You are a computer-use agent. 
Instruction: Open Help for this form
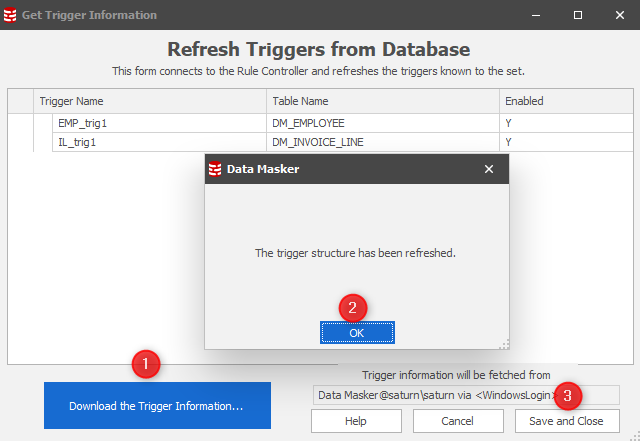point(356,421)
